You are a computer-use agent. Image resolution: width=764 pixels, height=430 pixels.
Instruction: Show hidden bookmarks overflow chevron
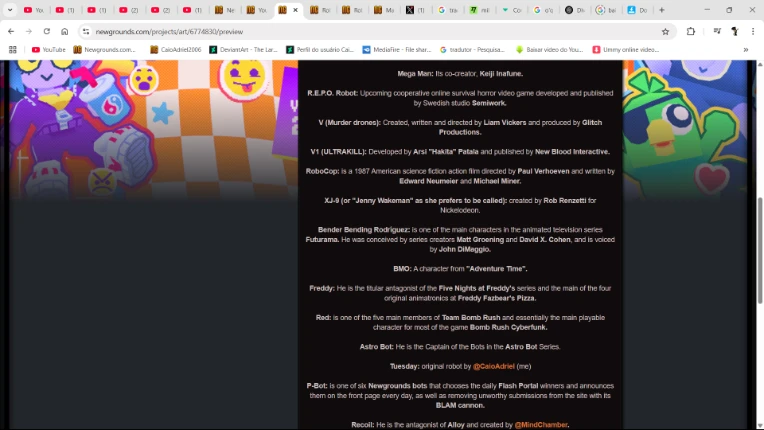click(745, 50)
